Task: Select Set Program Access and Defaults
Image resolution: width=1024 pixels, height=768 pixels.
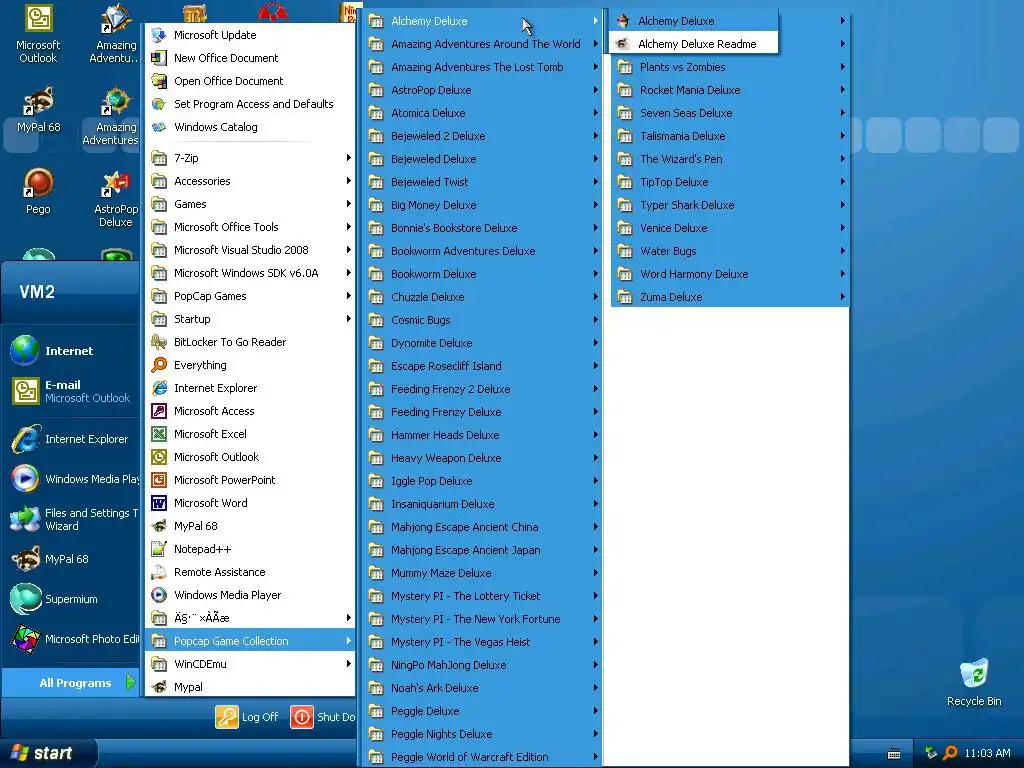Action: 249,104
